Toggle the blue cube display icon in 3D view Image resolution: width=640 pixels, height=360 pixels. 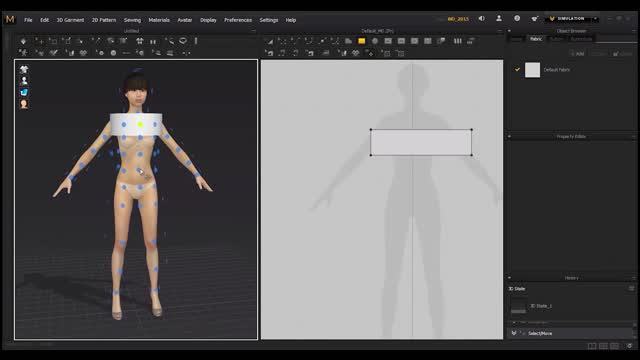pyautogui.click(x=24, y=92)
